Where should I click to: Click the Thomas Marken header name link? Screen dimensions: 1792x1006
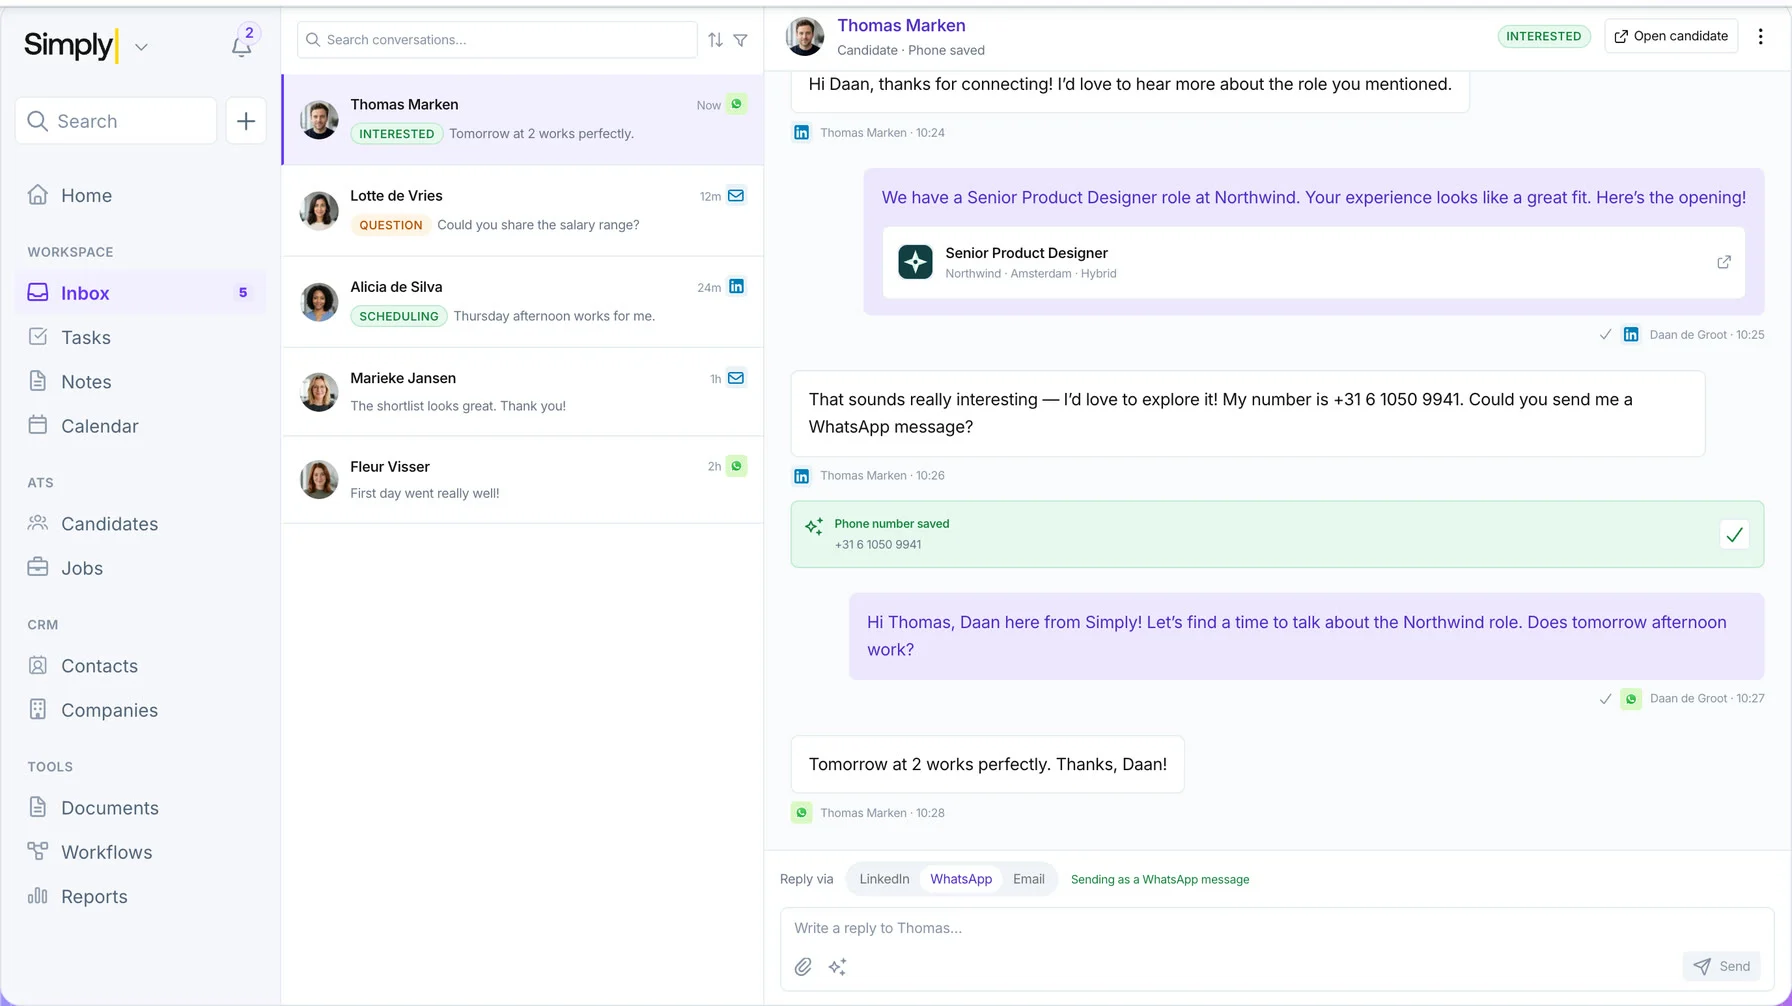(901, 25)
